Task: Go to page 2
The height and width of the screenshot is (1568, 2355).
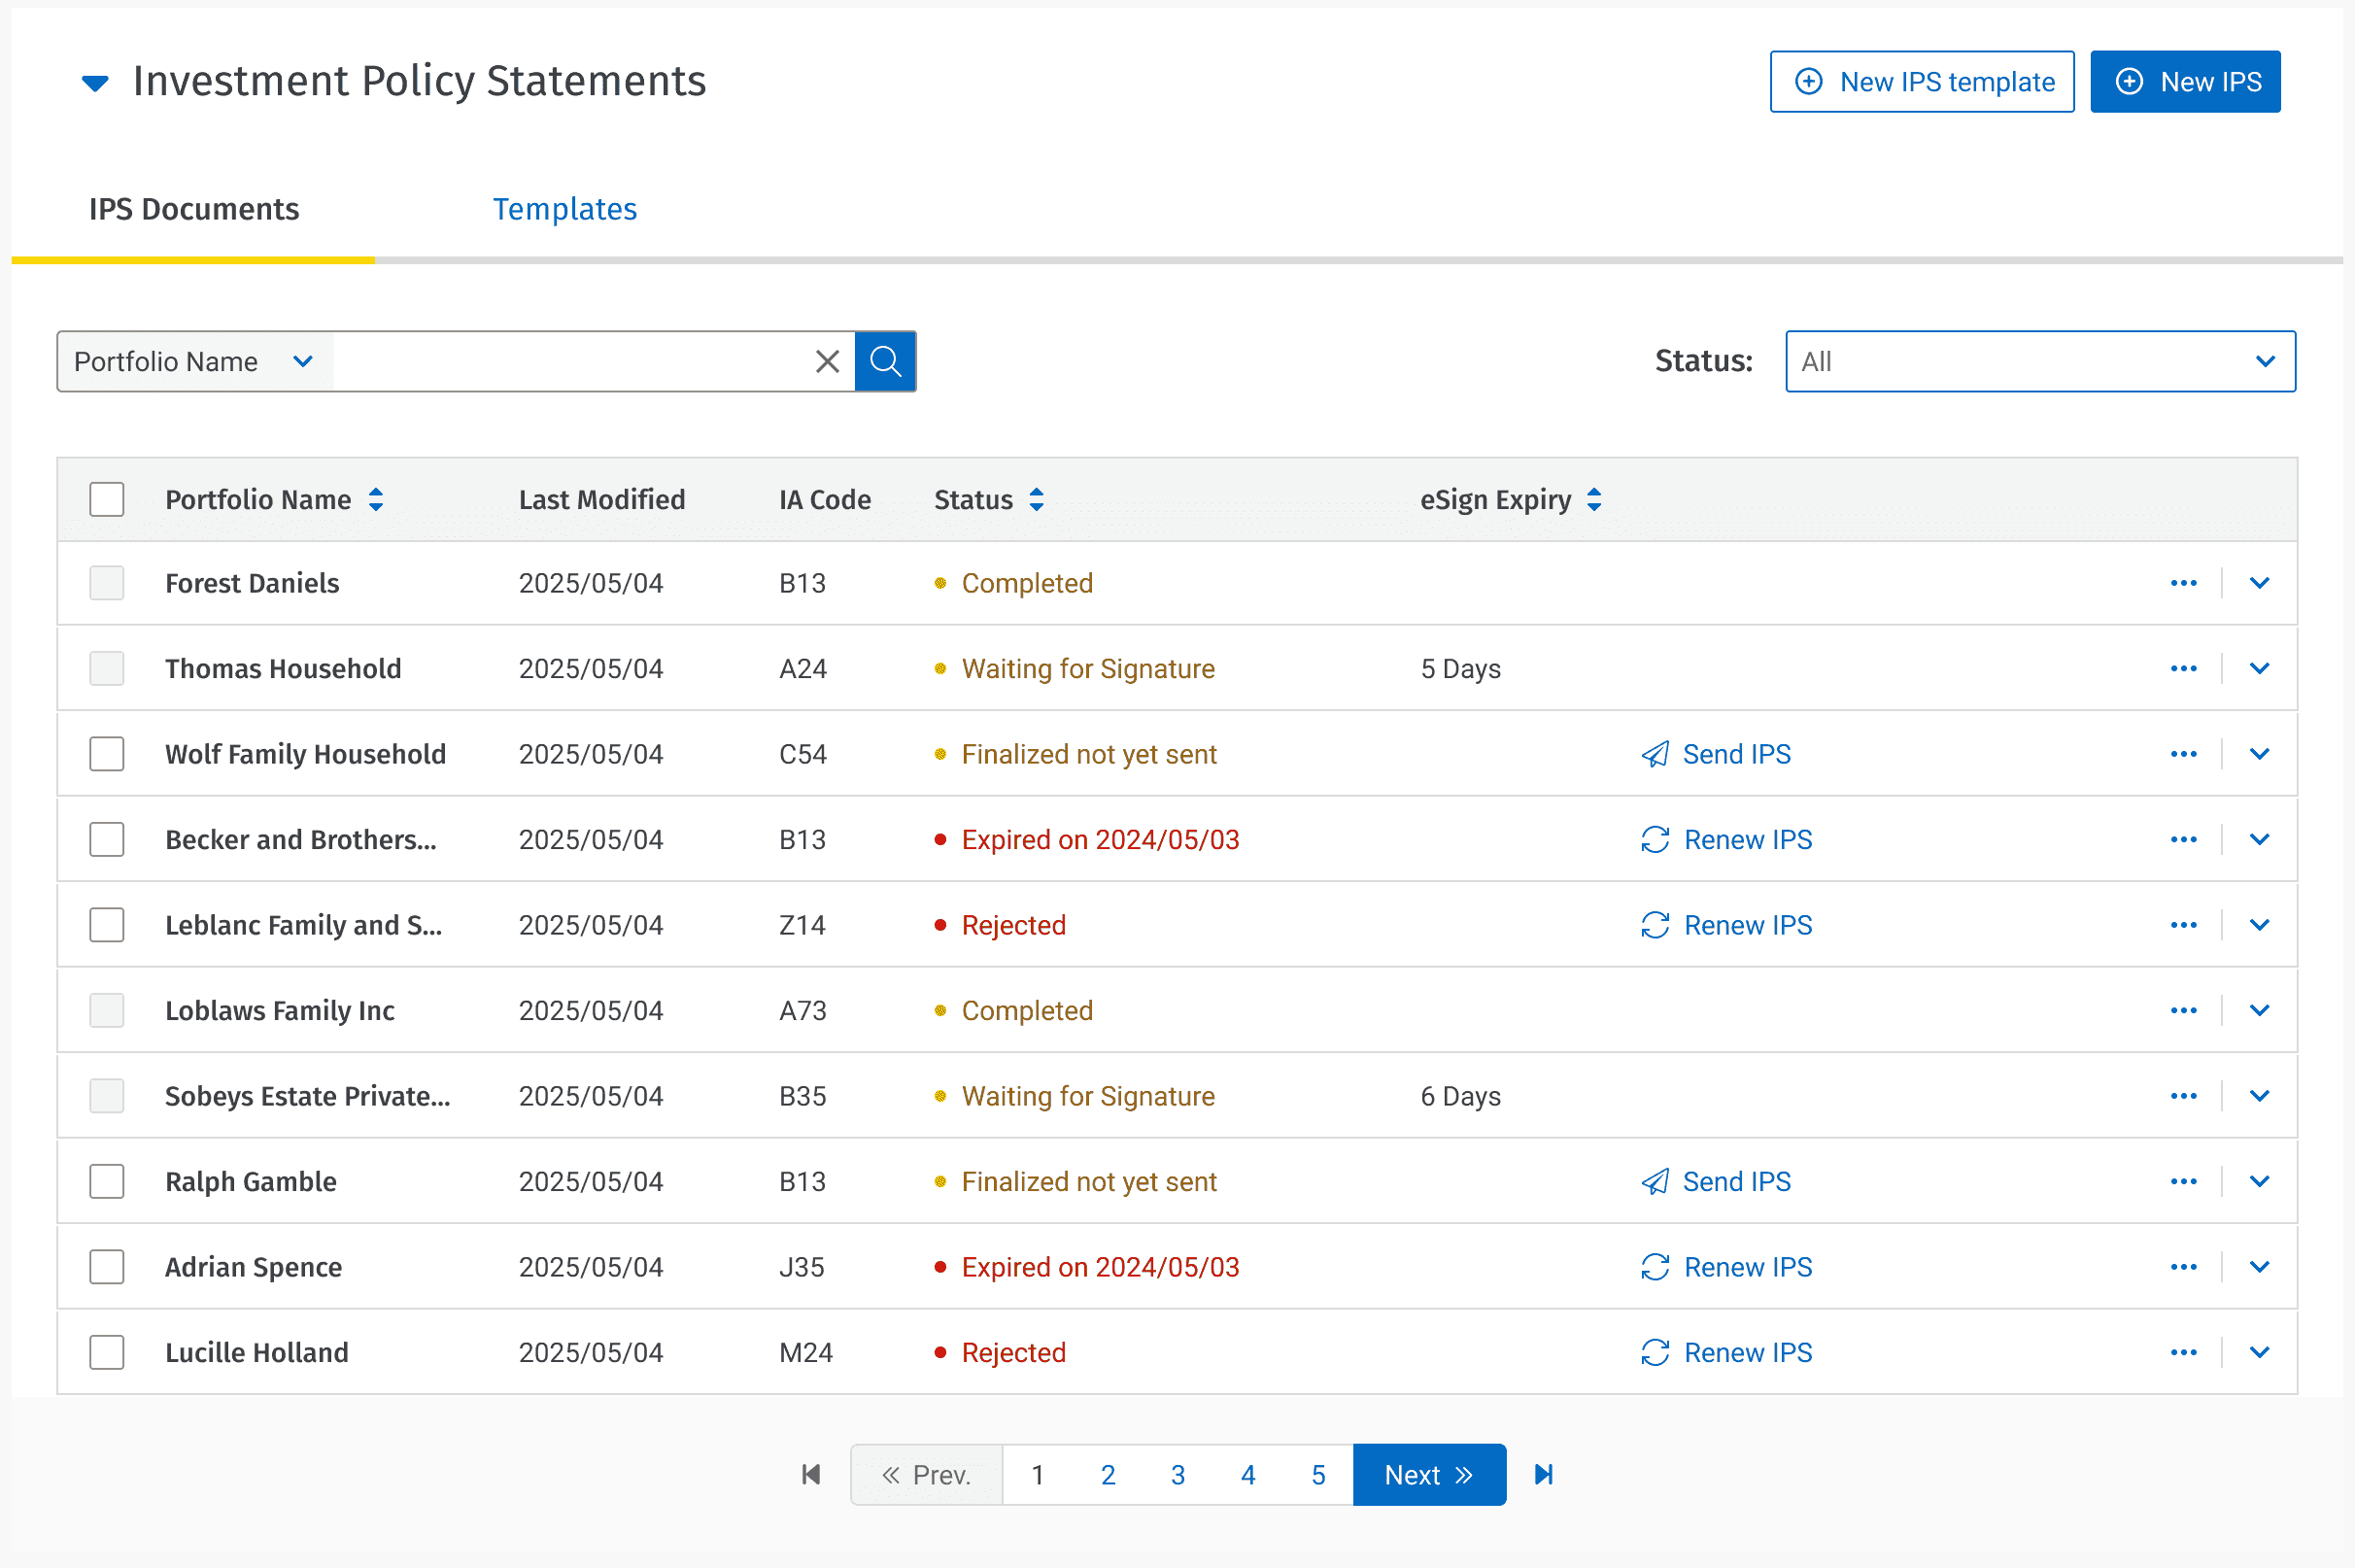Action: [1108, 1474]
